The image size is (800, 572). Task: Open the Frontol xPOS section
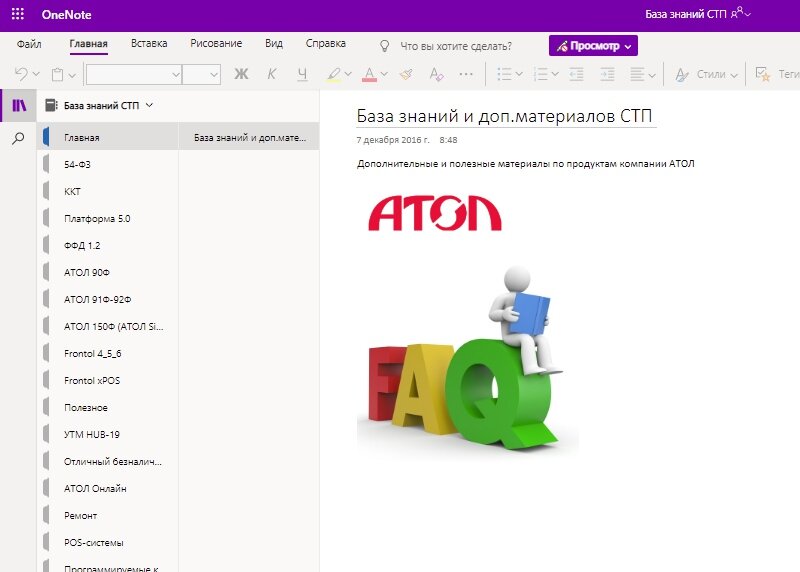click(x=108, y=381)
